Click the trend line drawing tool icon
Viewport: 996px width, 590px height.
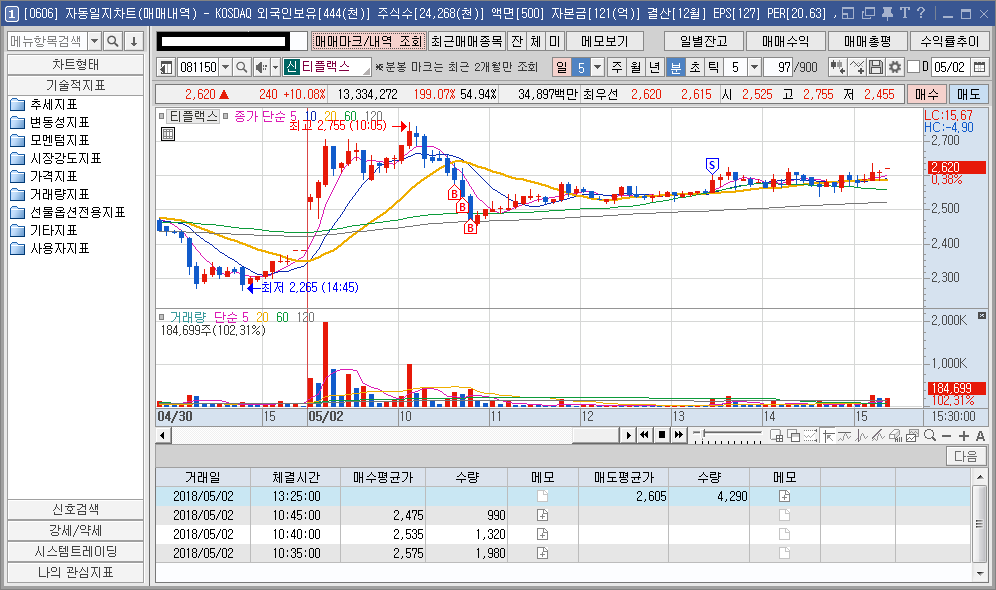(878, 436)
